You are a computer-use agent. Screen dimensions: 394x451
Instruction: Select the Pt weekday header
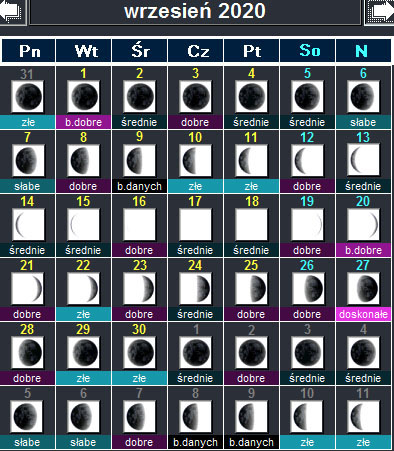coord(251,51)
